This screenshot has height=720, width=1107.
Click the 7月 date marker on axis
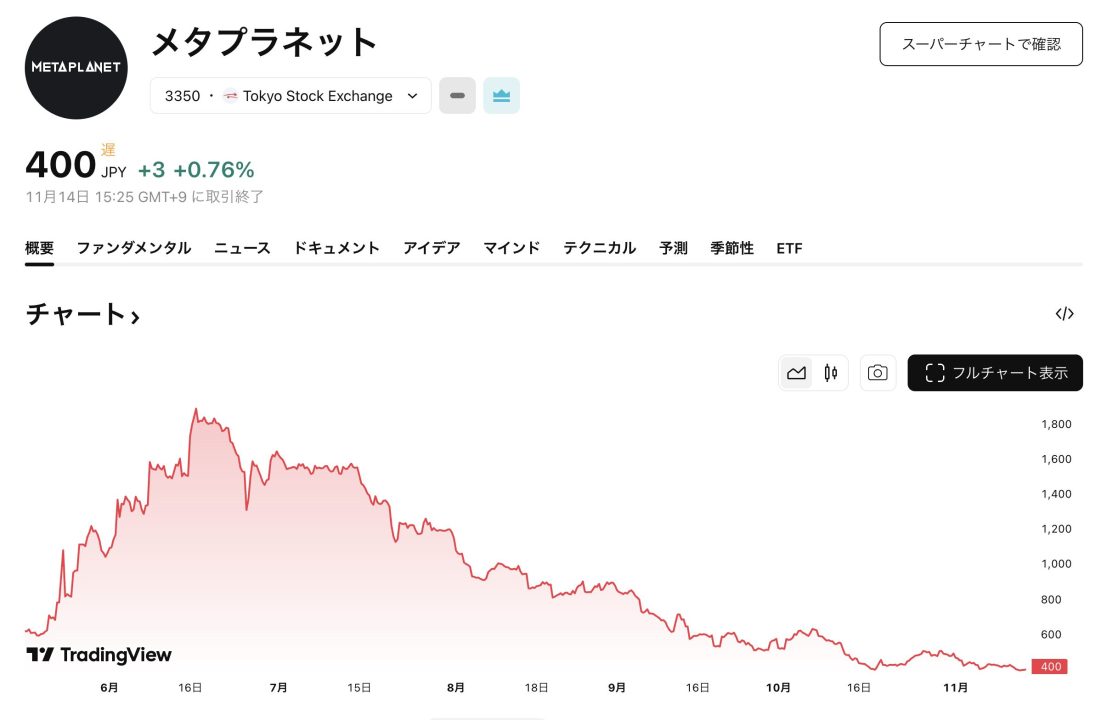[279, 687]
